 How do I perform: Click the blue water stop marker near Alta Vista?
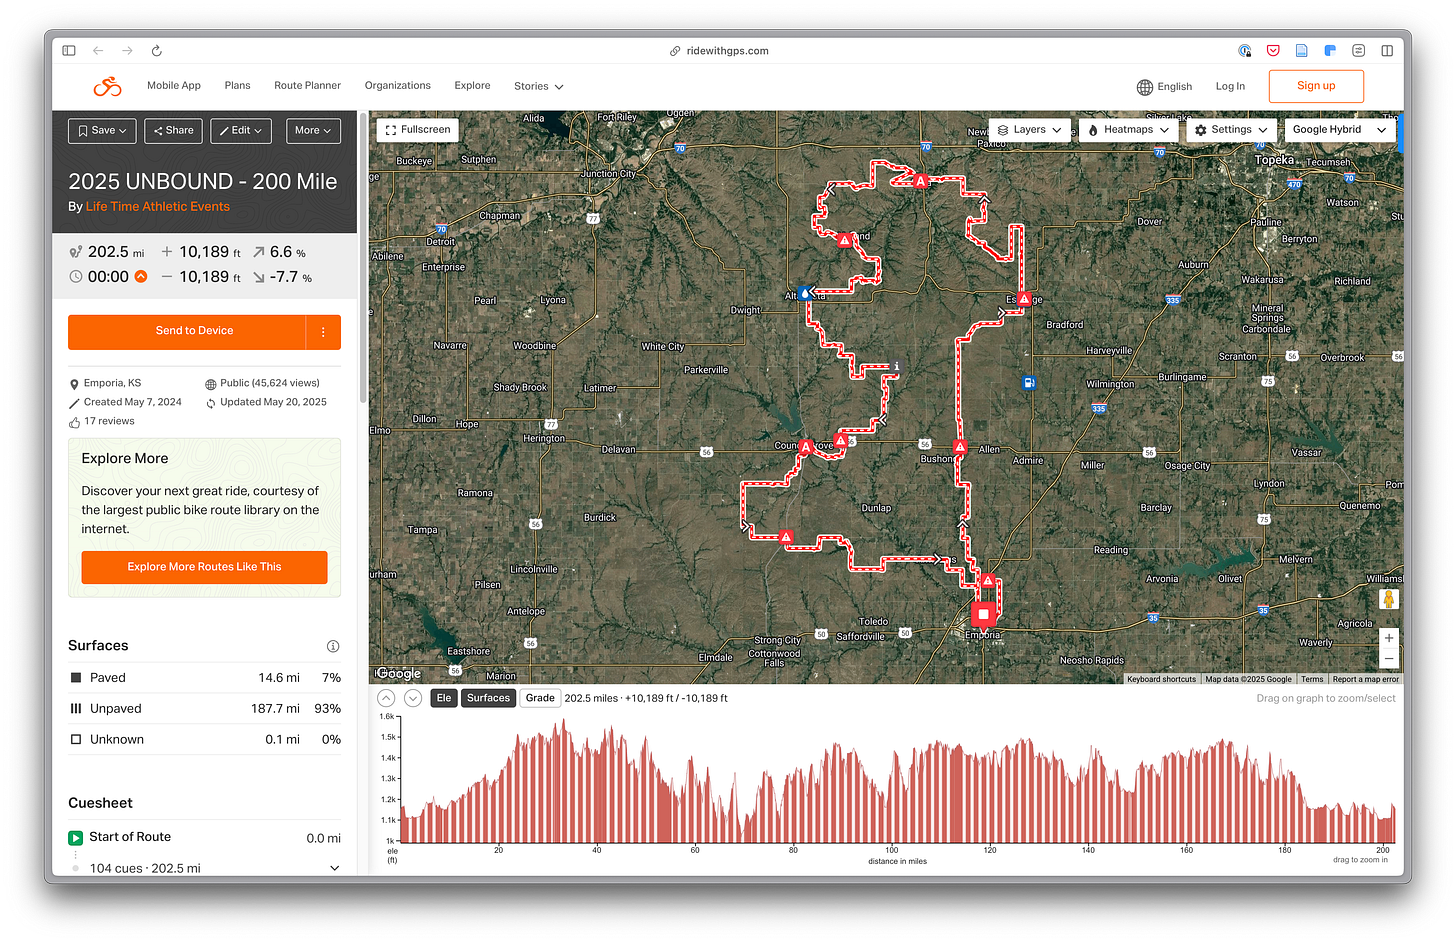point(804,293)
